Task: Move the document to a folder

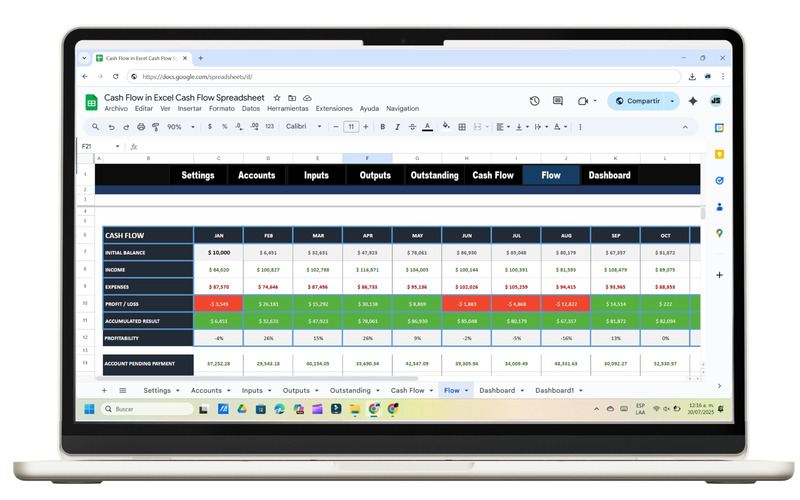Action: pyautogui.click(x=292, y=97)
